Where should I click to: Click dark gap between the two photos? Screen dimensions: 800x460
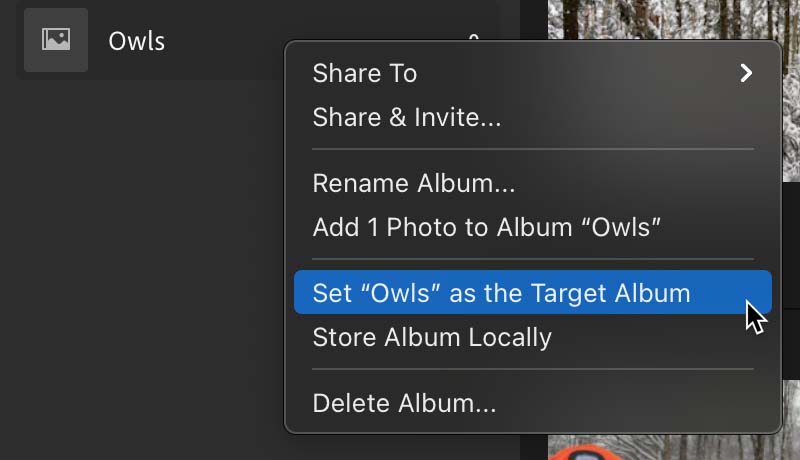[x=791, y=280]
